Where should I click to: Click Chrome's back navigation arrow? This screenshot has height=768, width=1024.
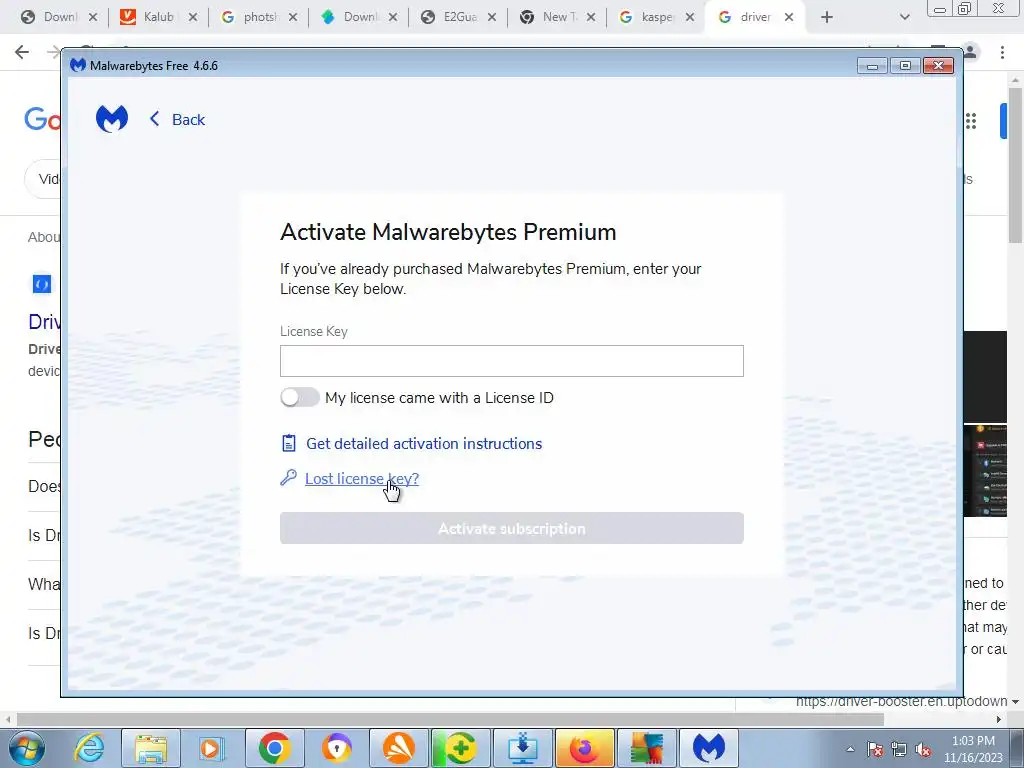tap(22, 52)
